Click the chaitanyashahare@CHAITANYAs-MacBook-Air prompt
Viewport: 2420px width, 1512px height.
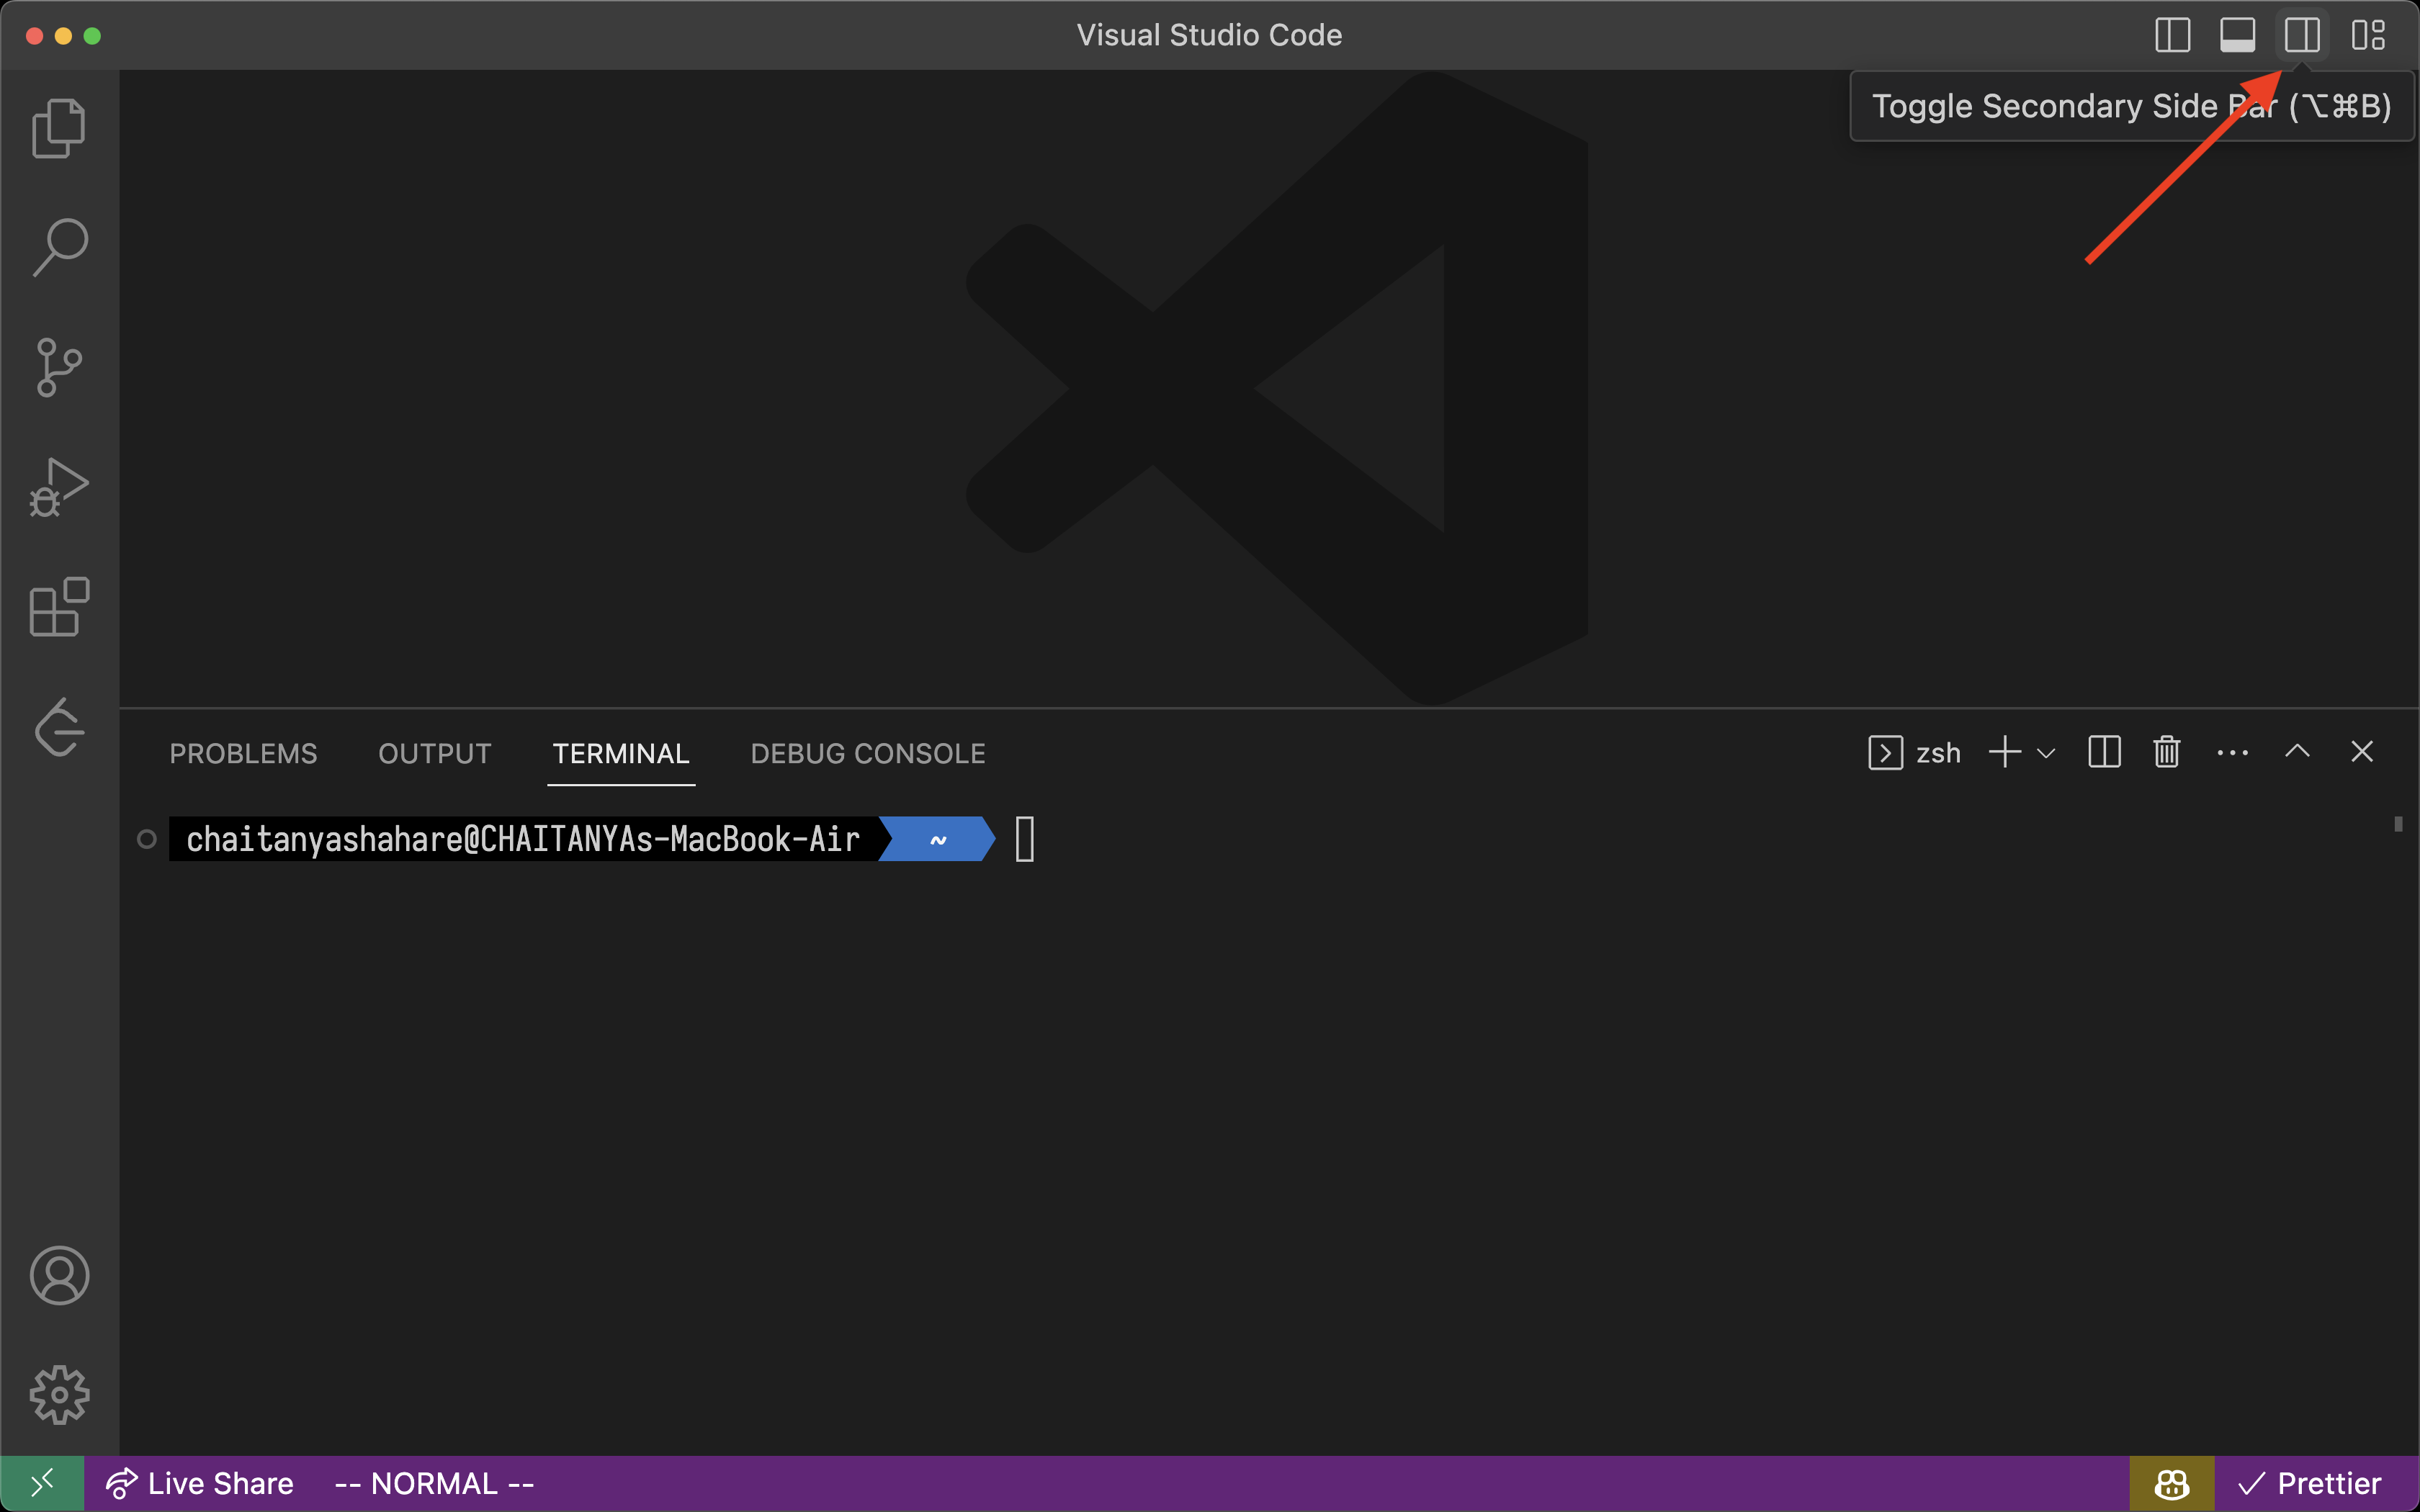[523, 839]
